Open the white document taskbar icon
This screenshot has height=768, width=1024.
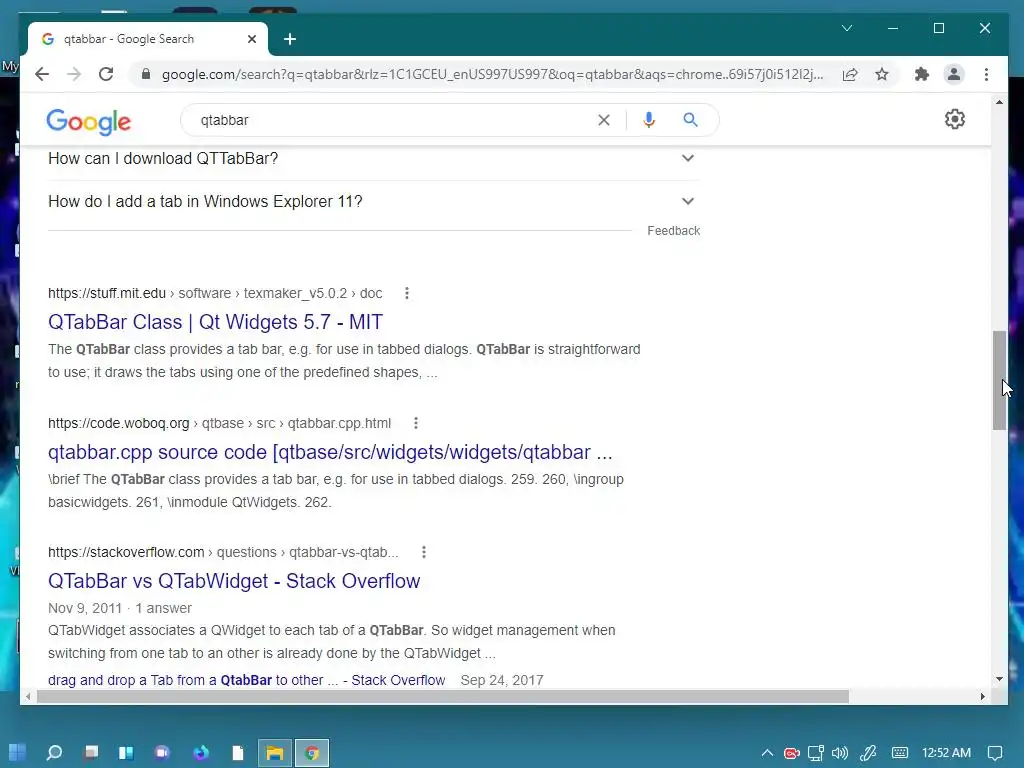click(x=238, y=753)
